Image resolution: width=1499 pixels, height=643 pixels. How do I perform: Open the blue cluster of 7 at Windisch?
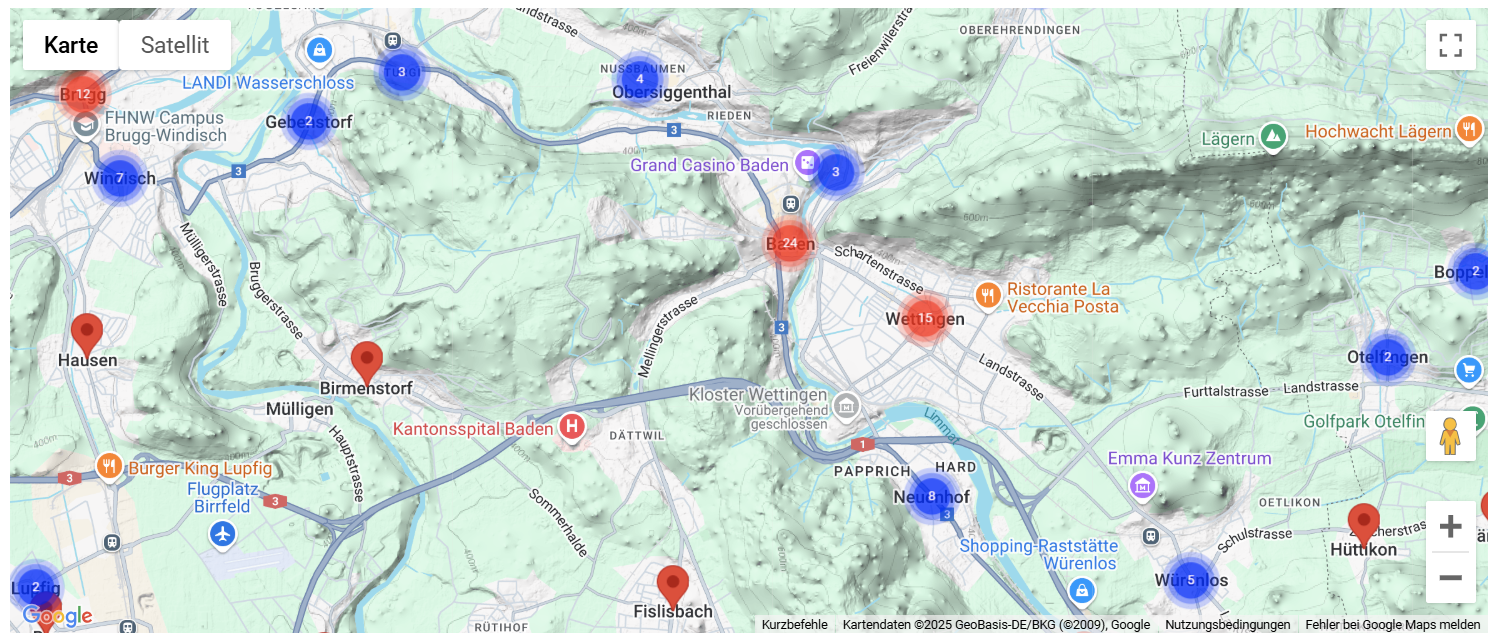click(x=120, y=179)
